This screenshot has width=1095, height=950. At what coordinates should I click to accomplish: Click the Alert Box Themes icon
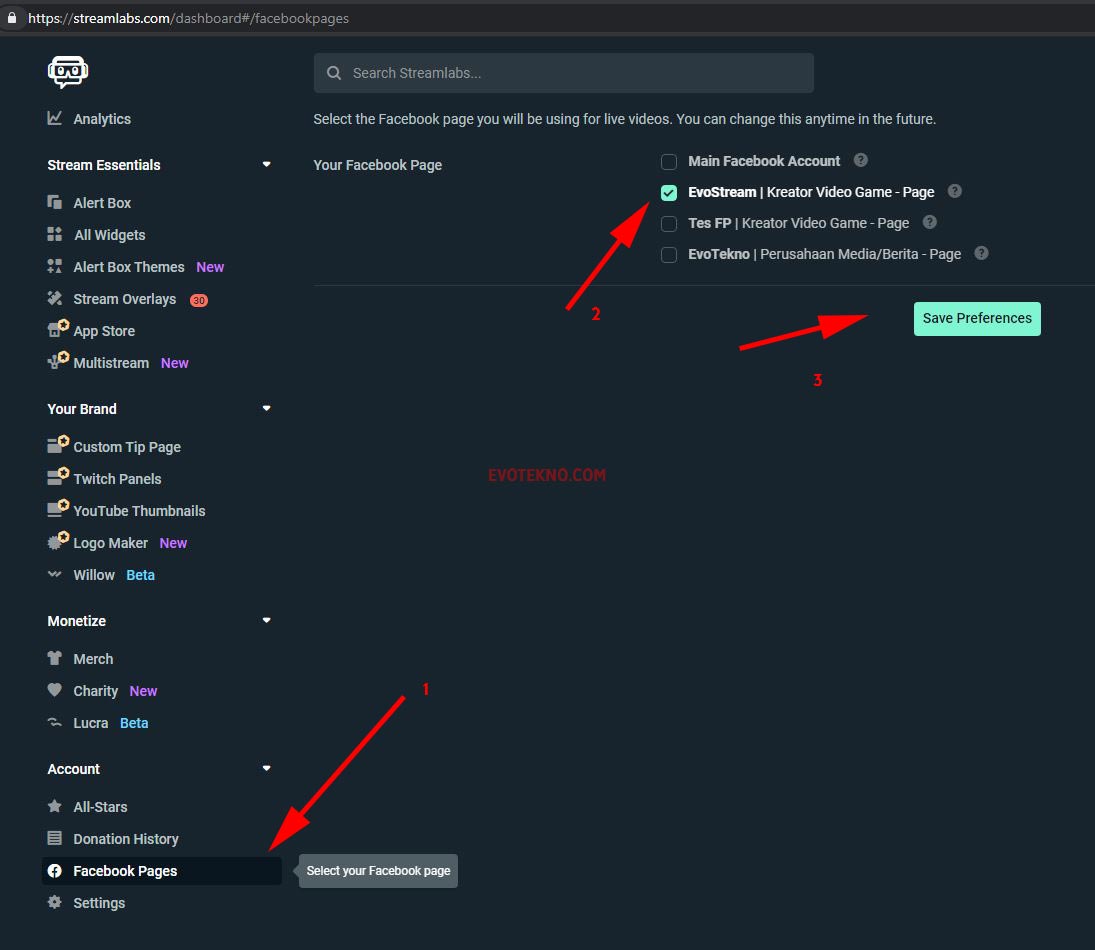coord(54,266)
